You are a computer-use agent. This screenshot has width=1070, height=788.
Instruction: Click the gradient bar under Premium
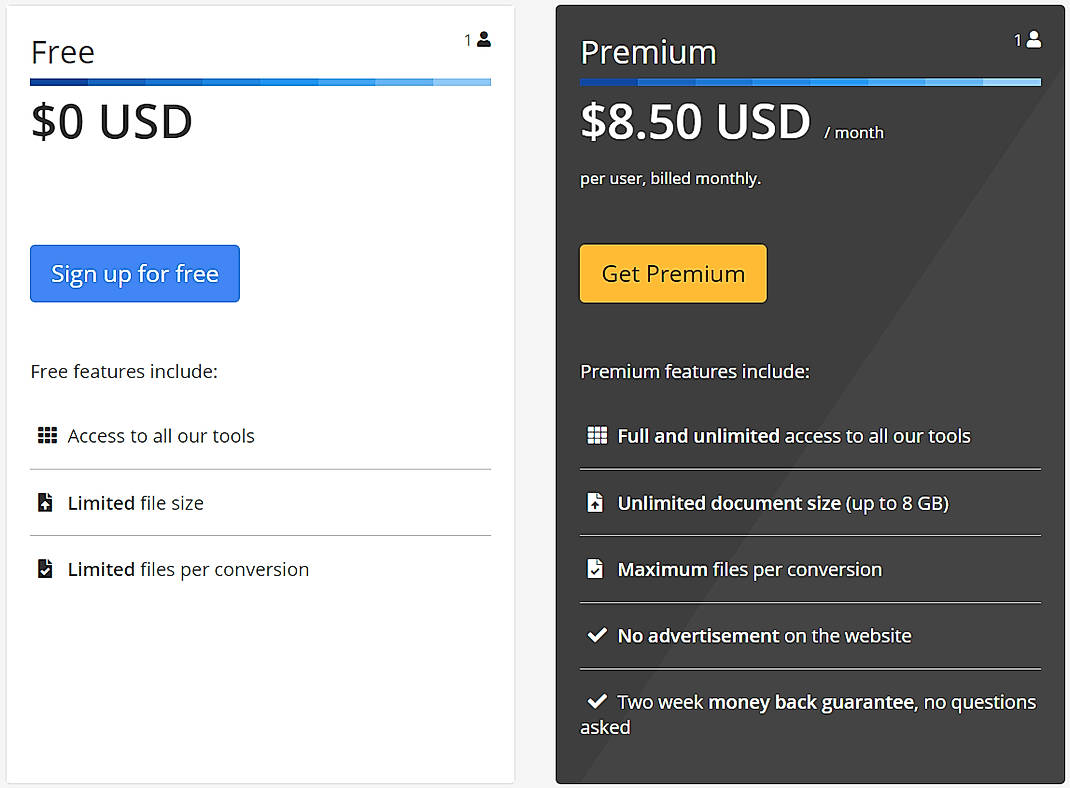point(810,81)
